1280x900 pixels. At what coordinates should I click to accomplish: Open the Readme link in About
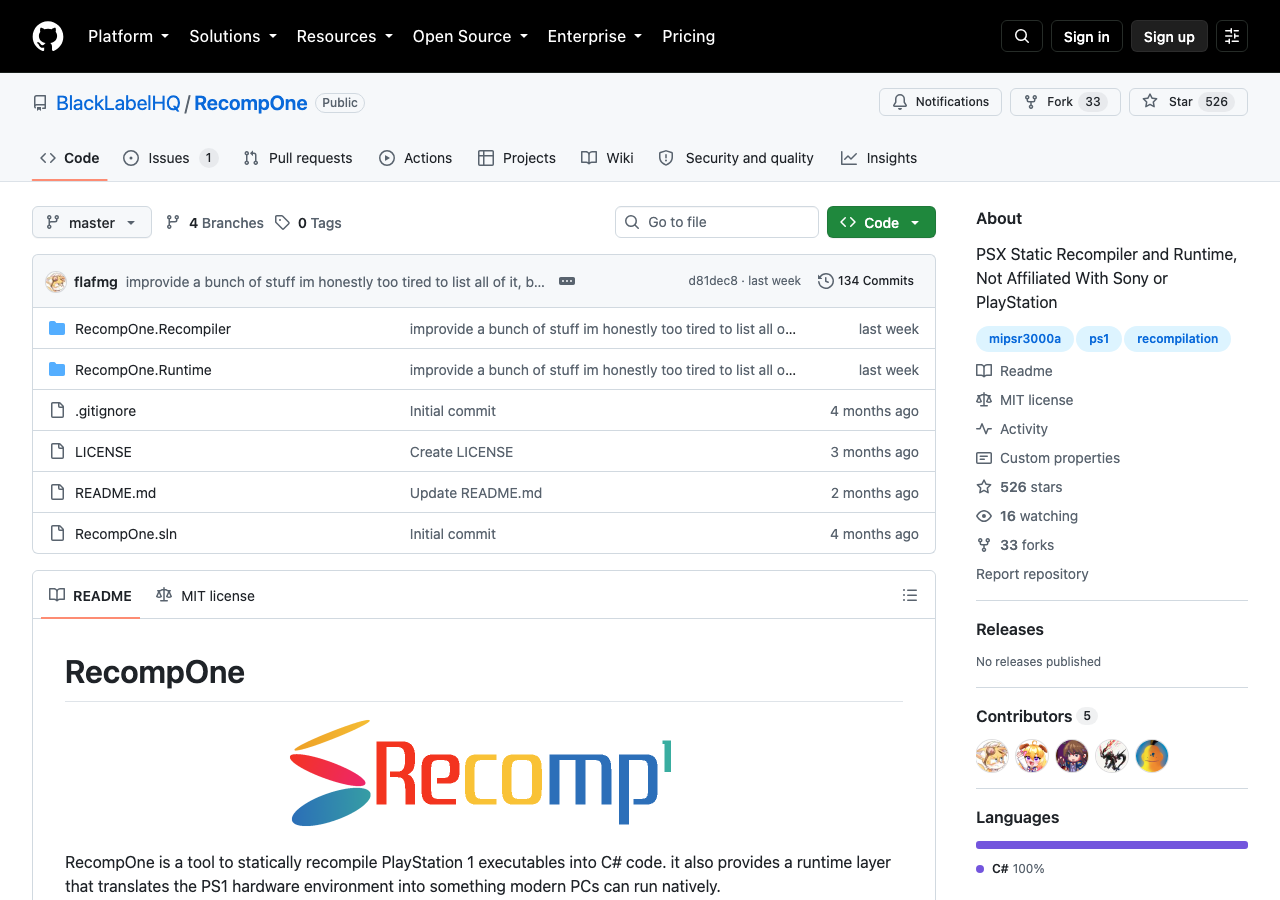[x=1015, y=371]
